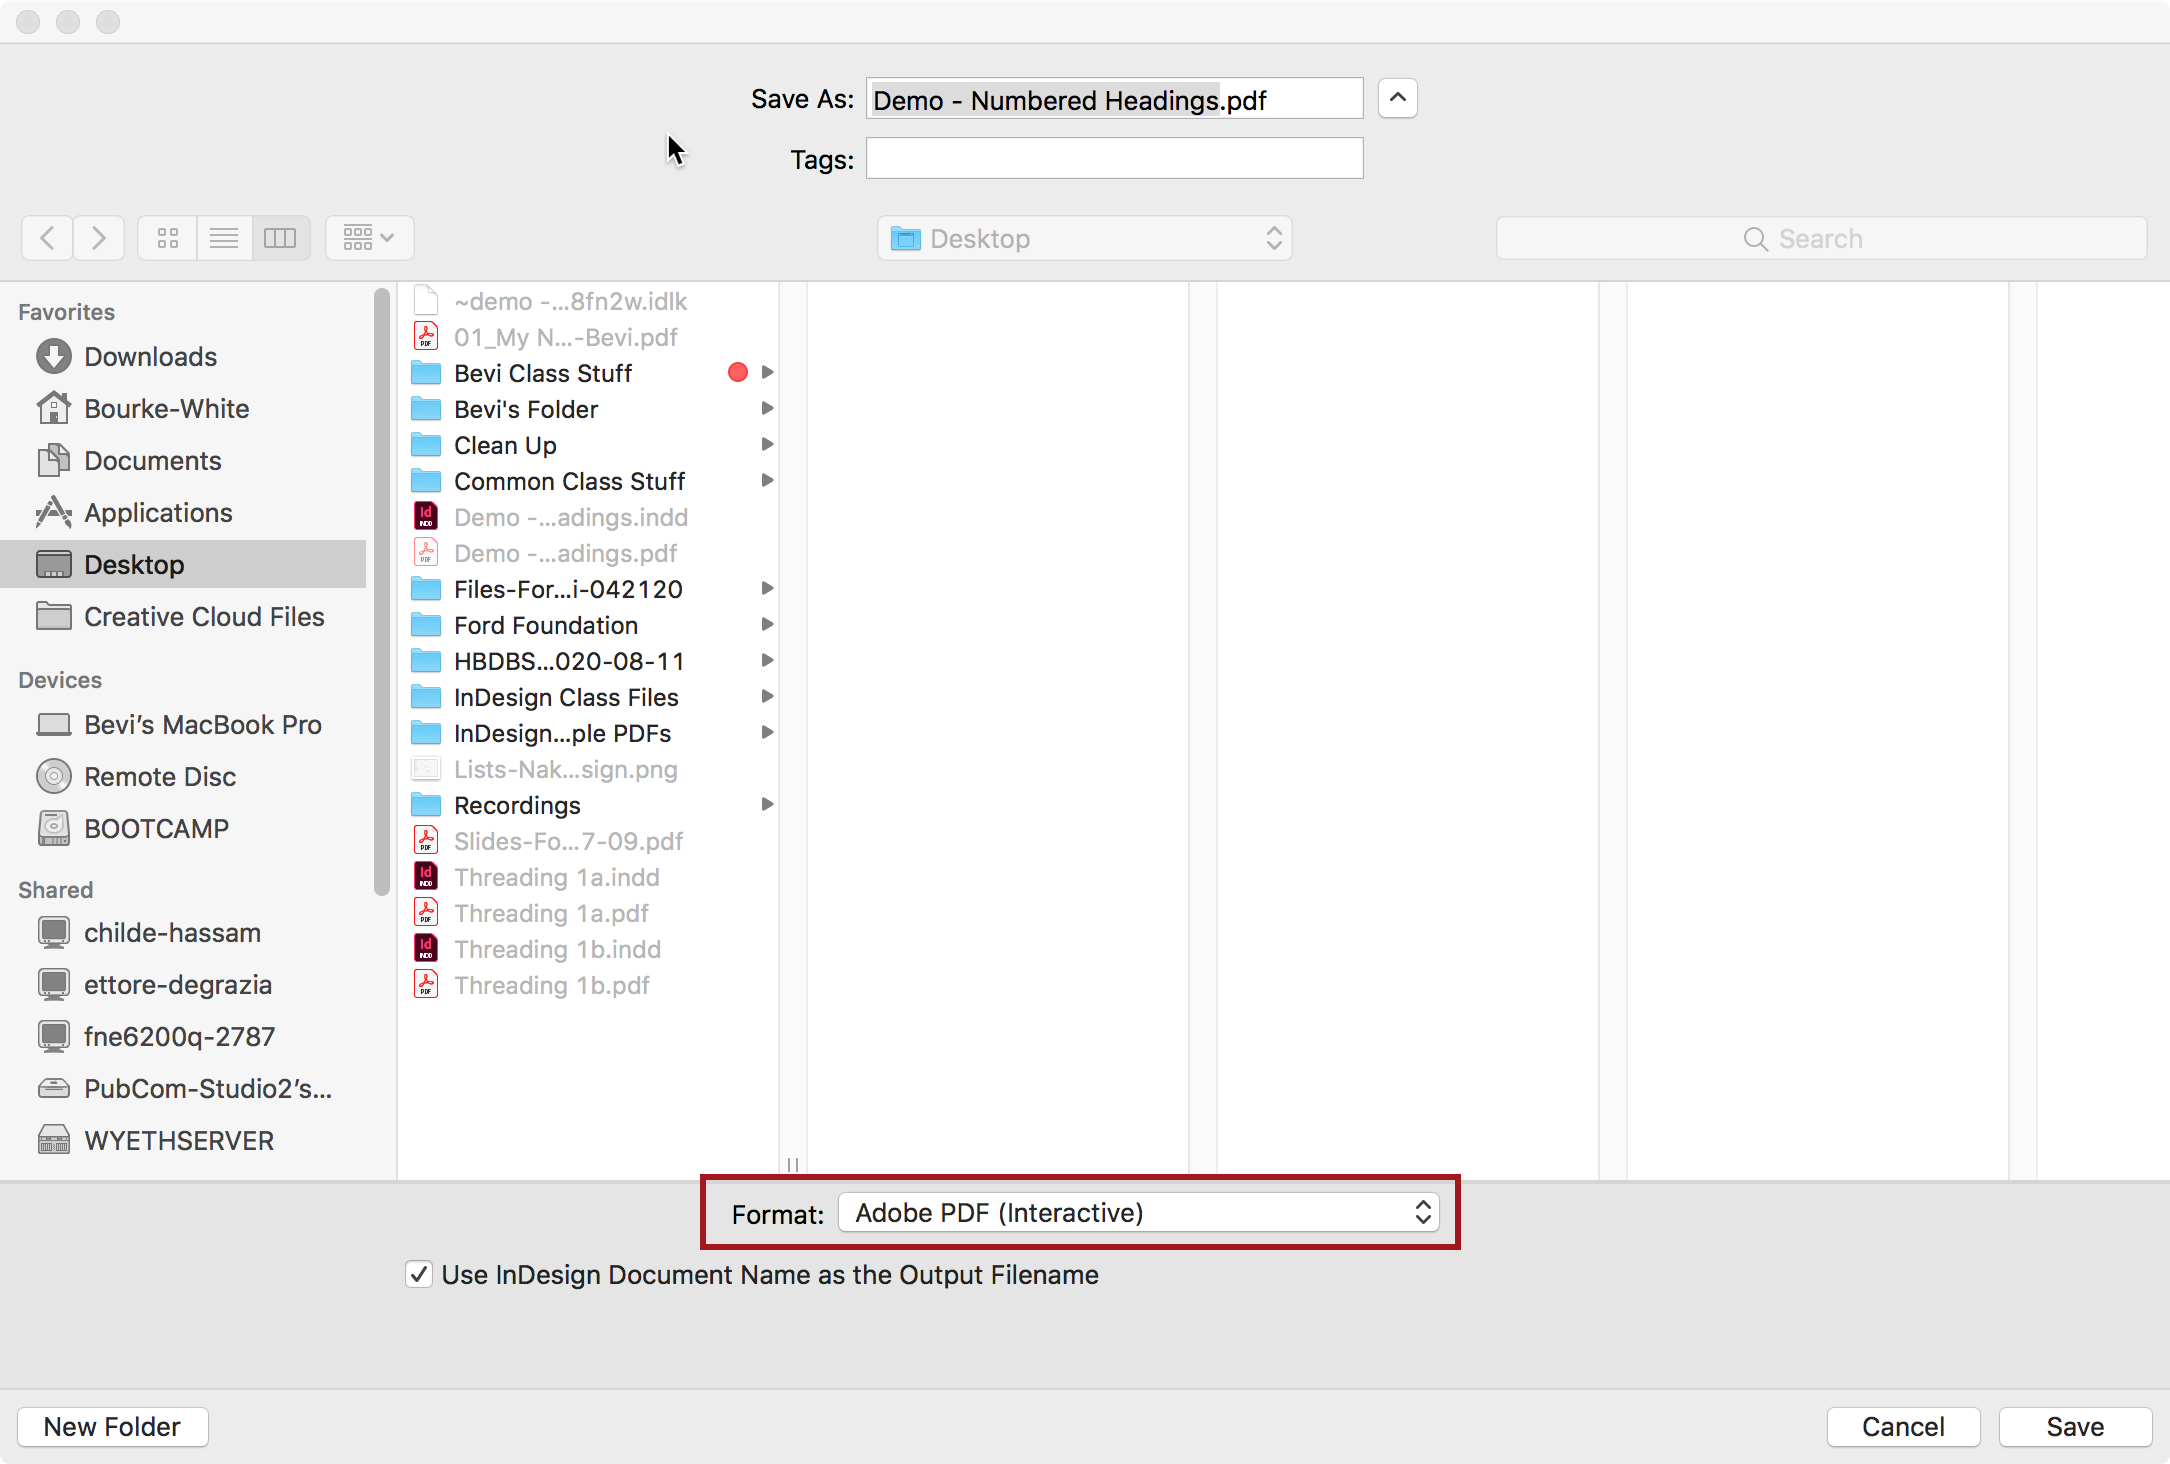Open the Desktop location dropdown

pos(1083,238)
